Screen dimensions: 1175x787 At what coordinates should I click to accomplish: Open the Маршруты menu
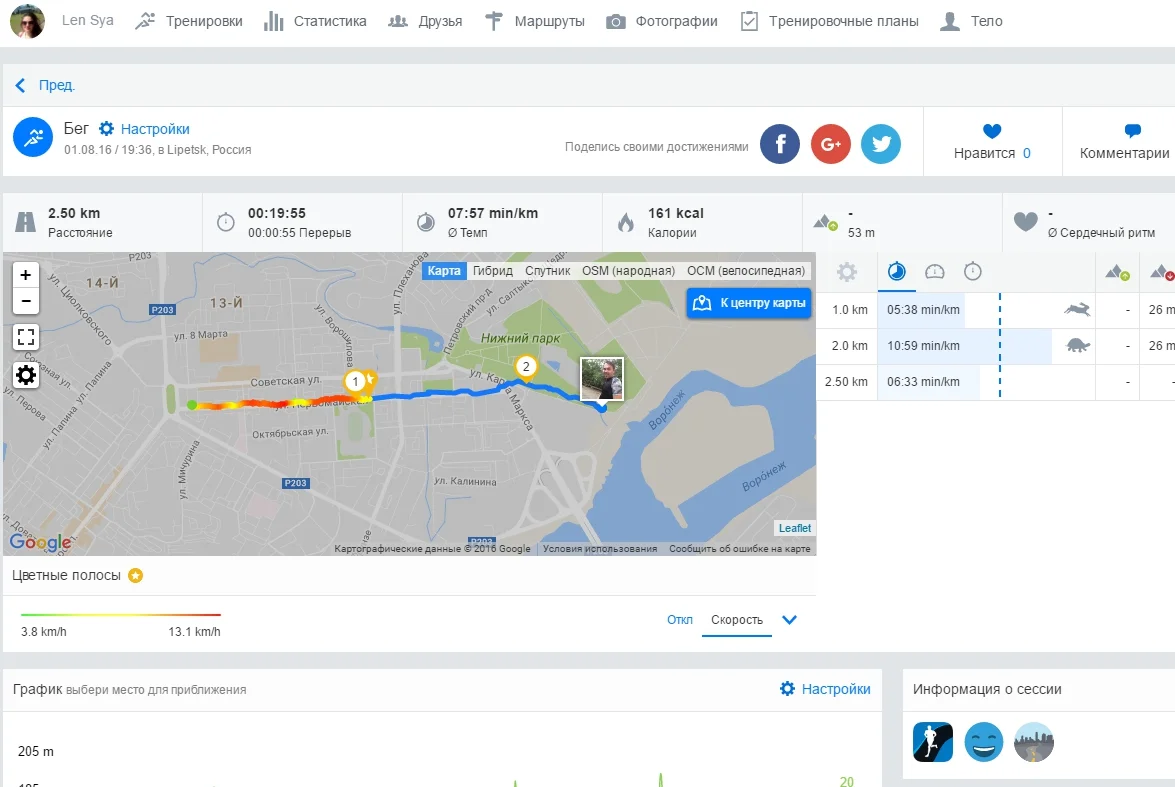[534, 21]
